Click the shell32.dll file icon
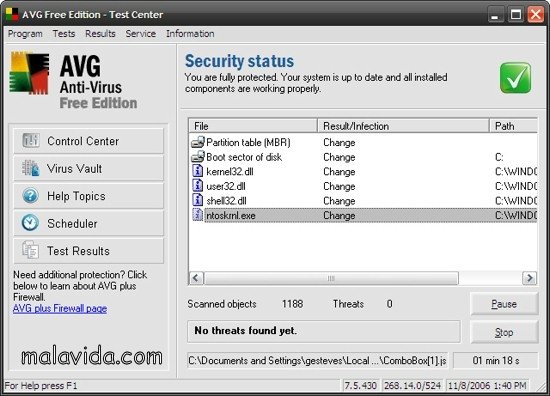The height and width of the screenshot is (396, 550). pyautogui.click(x=198, y=200)
